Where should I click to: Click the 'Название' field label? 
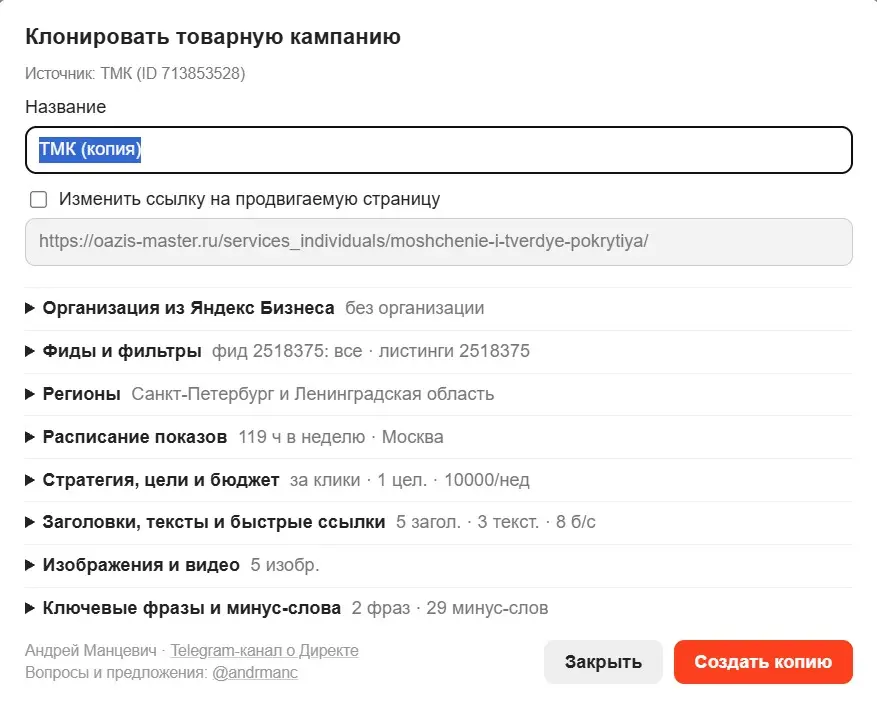point(65,107)
